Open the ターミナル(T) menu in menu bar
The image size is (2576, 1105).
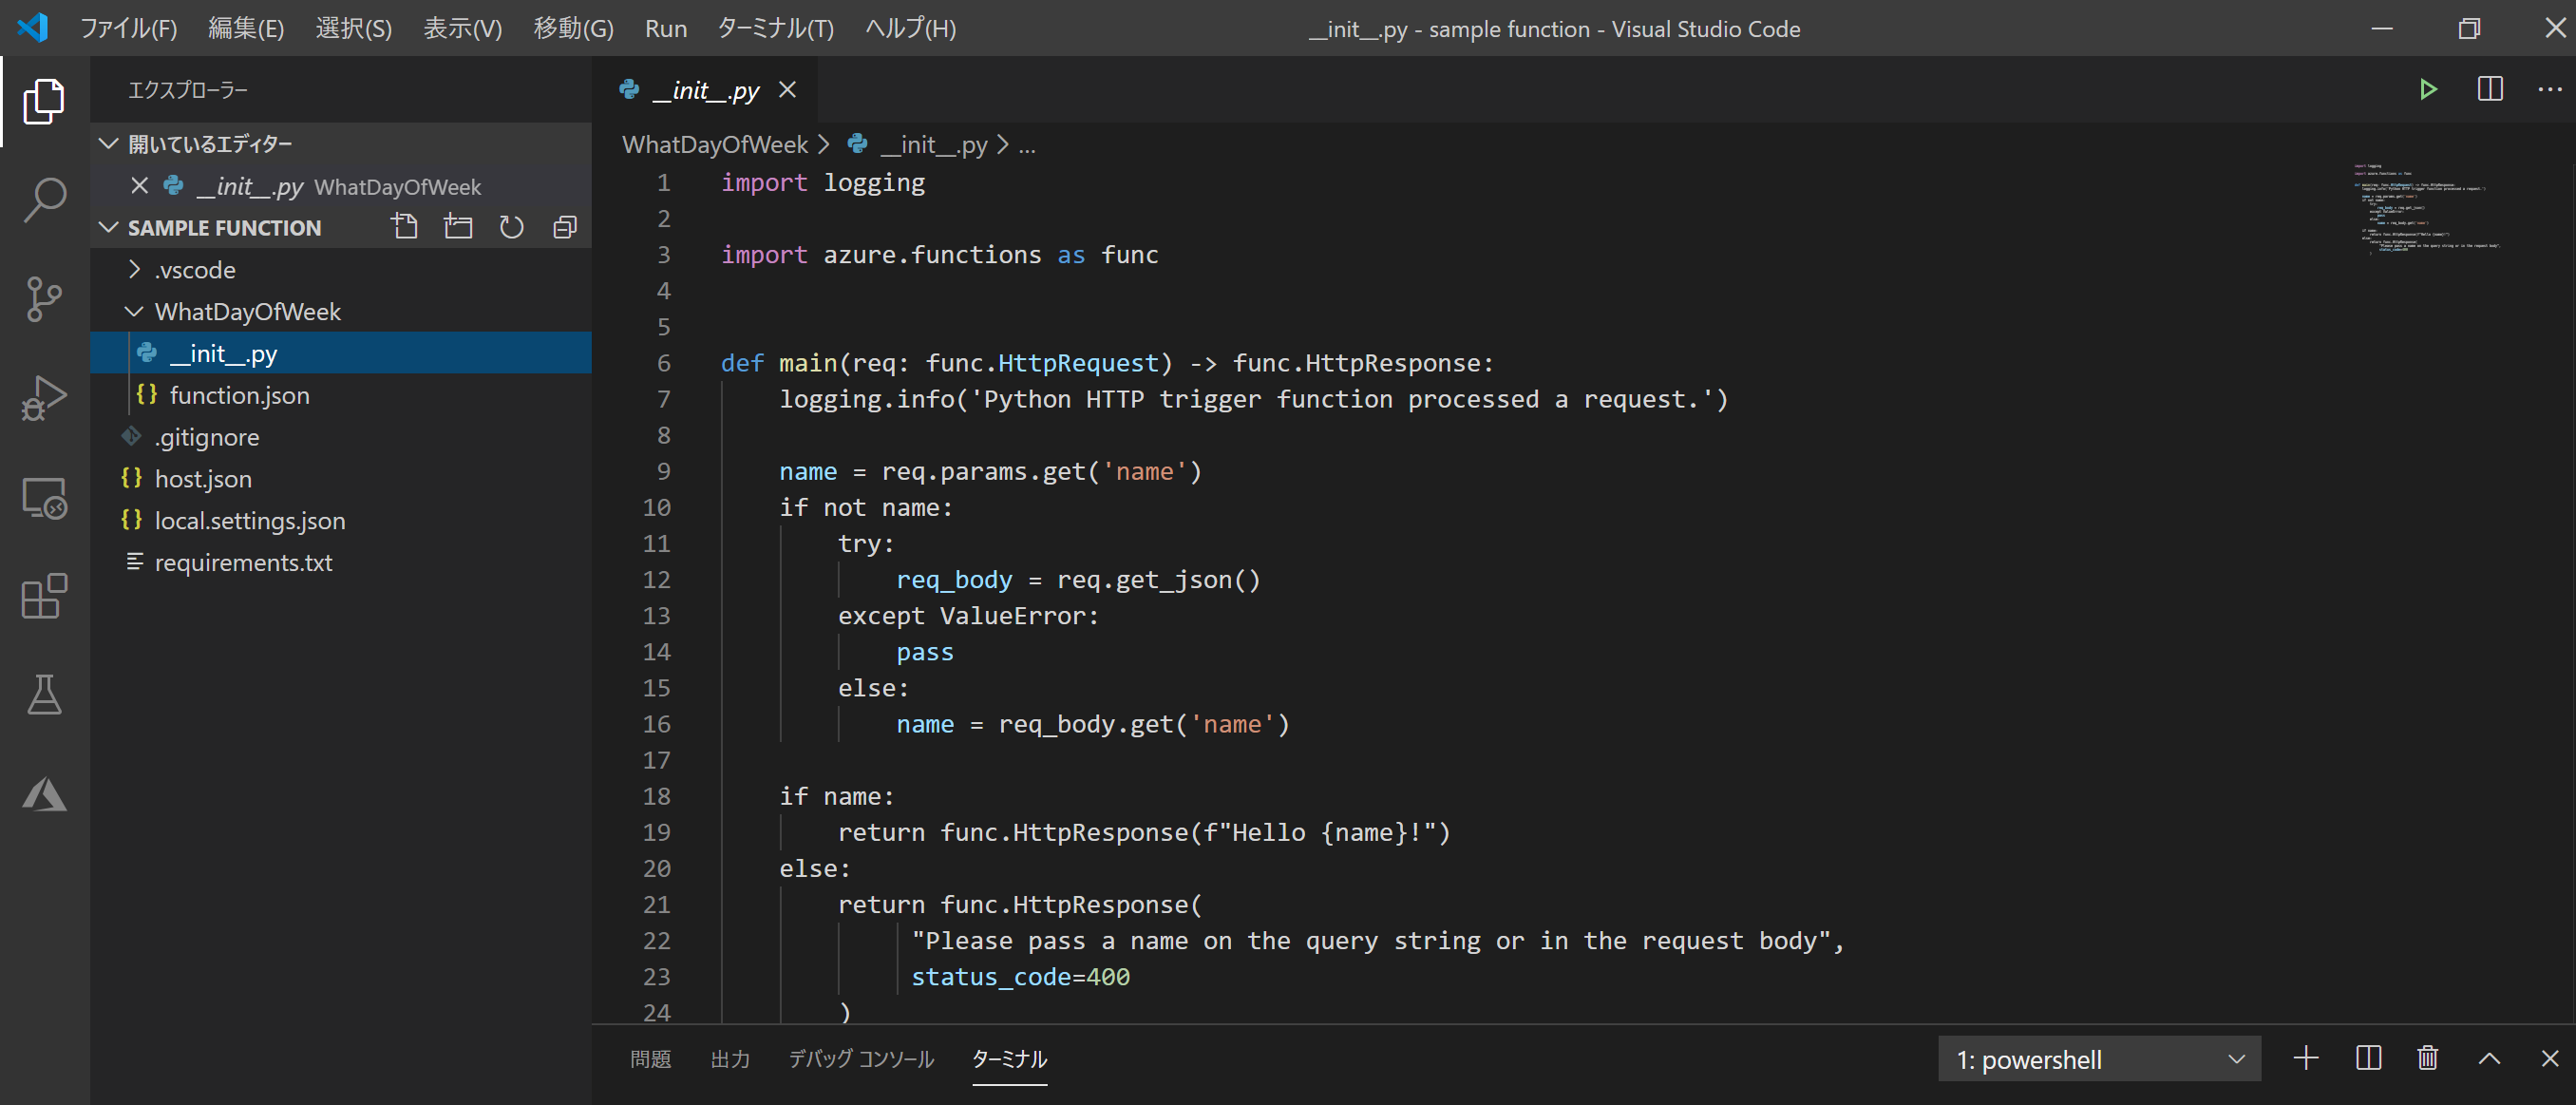(x=775, y=28)
